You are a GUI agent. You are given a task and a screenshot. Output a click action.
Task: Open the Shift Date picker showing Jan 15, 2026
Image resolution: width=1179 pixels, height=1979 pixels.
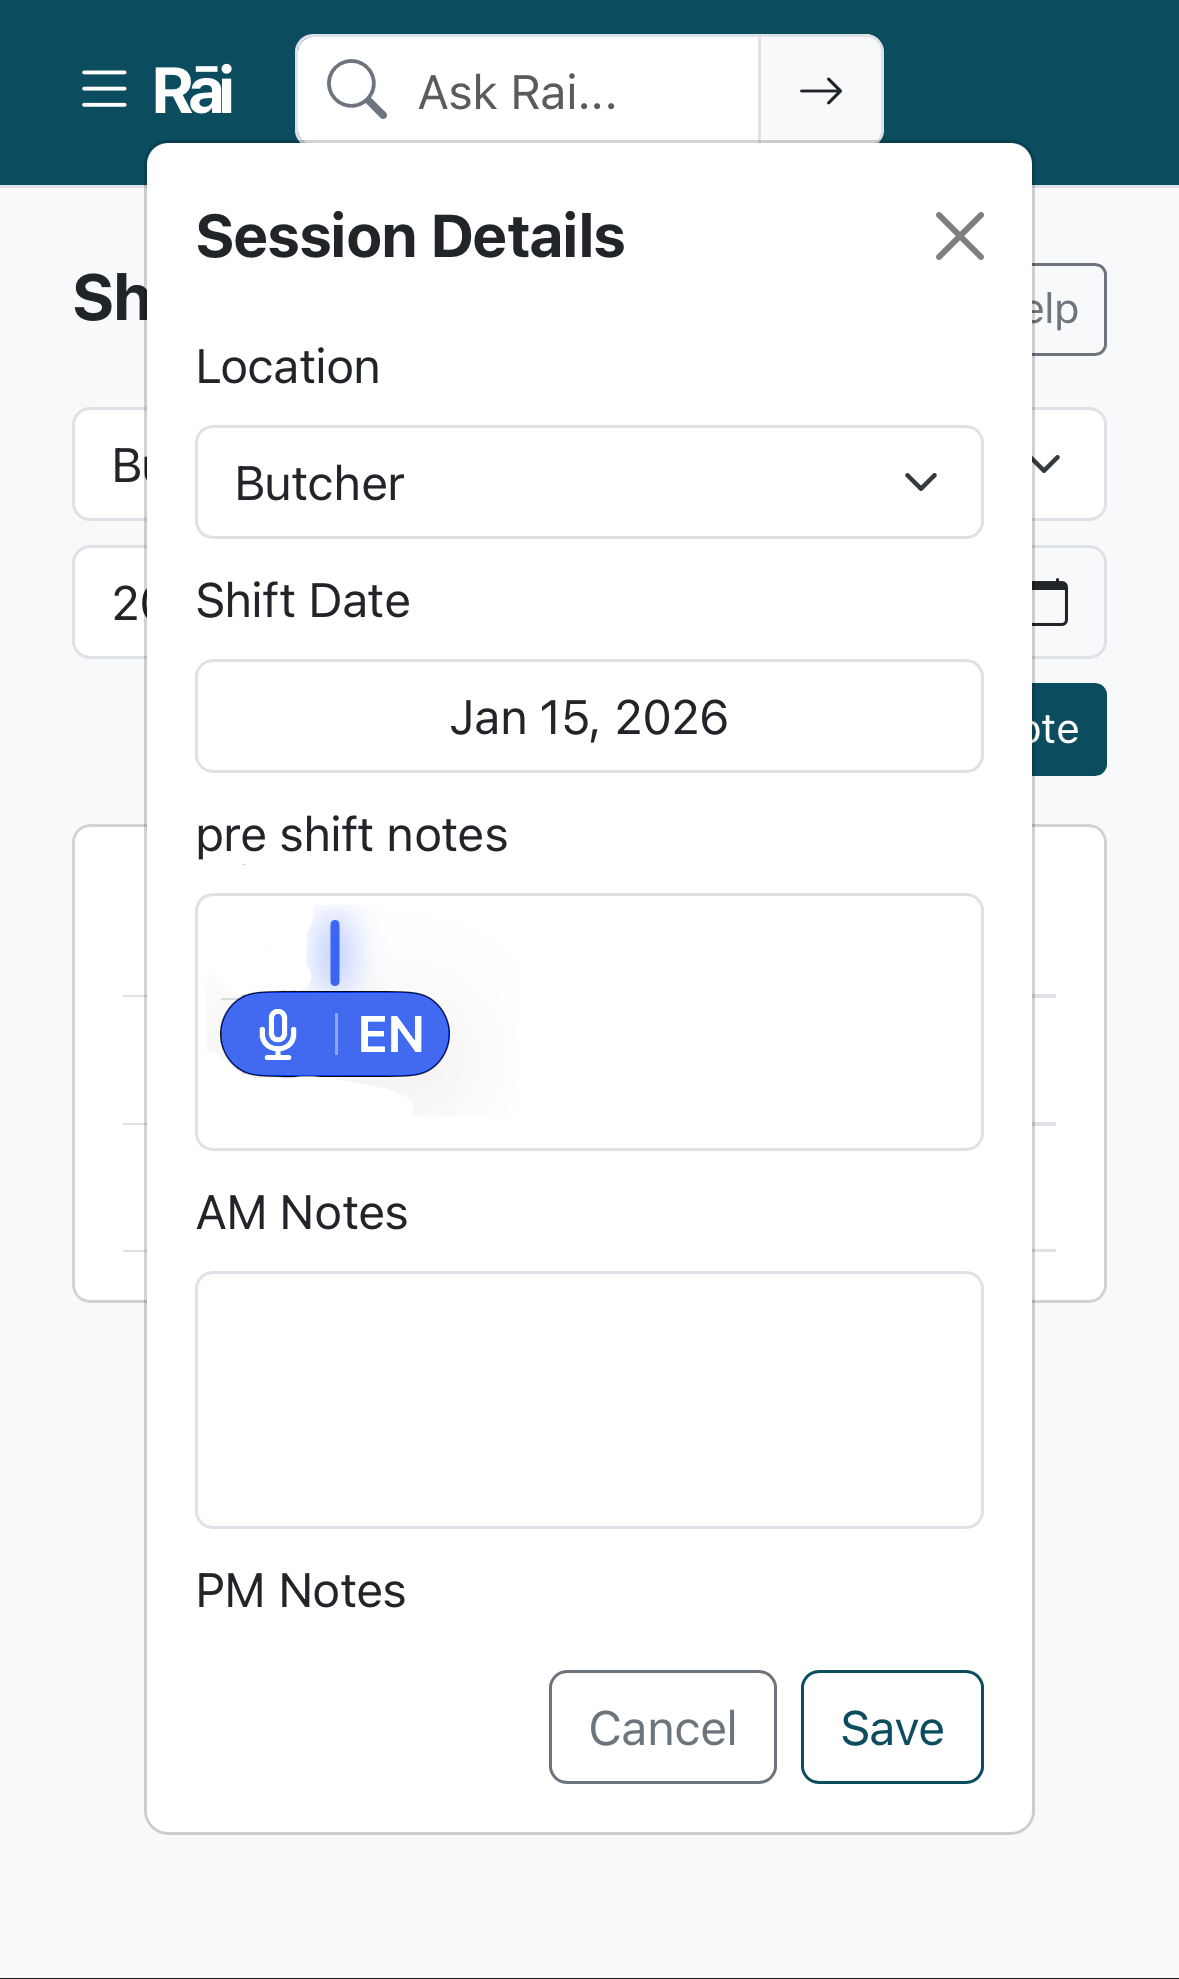pyautogui.click(x=589, y=717)
